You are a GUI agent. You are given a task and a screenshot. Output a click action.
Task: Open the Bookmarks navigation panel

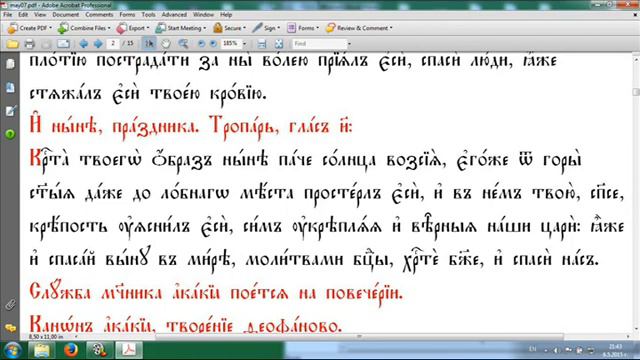click(x=10, y=87)
